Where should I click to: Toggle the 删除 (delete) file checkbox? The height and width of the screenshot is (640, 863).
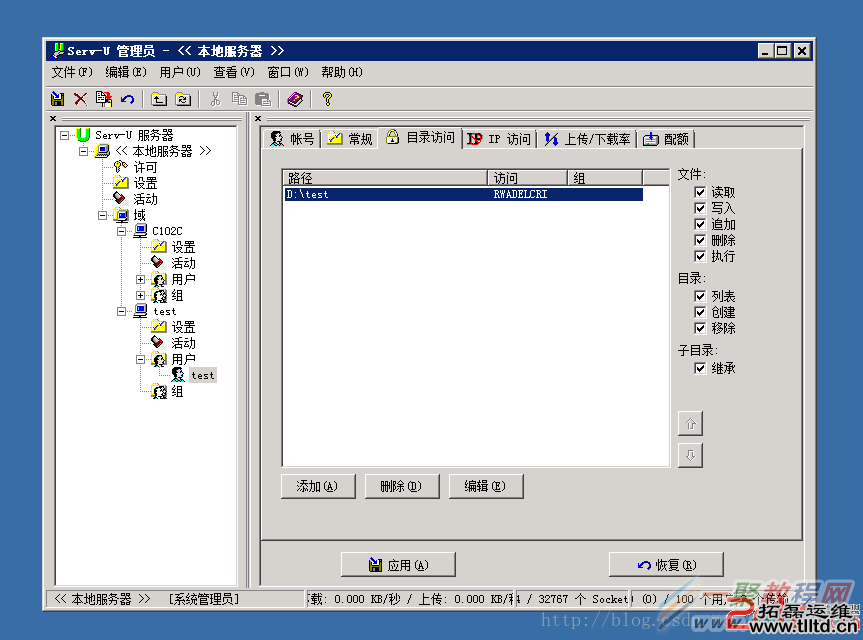point(700,240)
